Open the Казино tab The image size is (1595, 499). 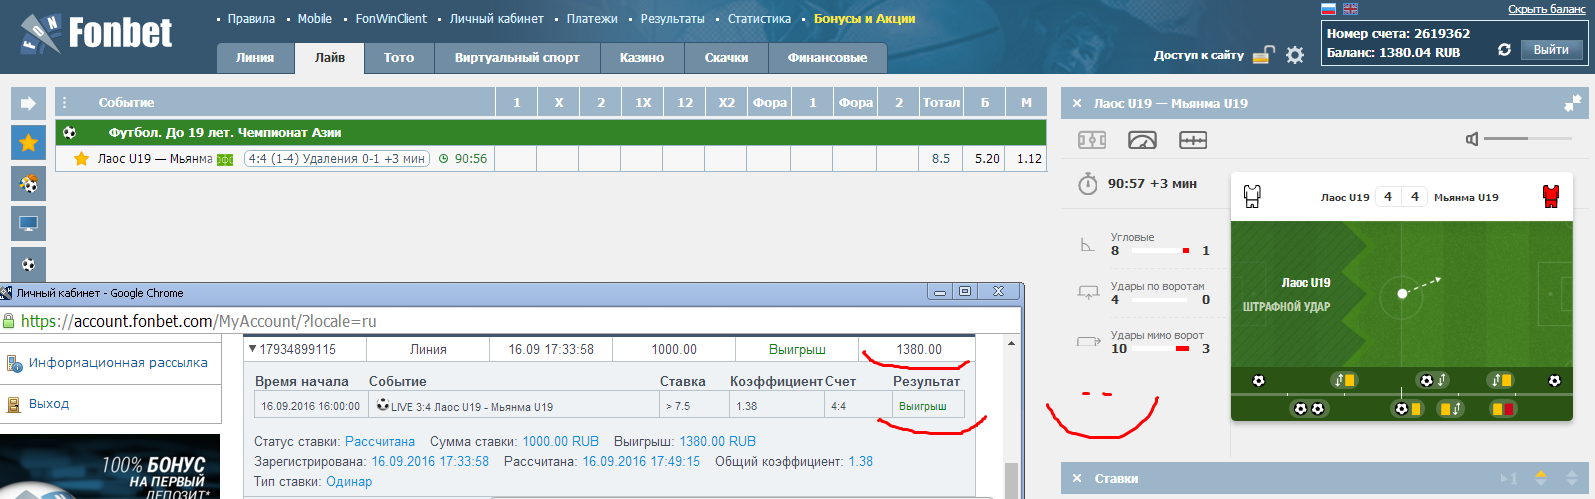click(x=642, y=58)
